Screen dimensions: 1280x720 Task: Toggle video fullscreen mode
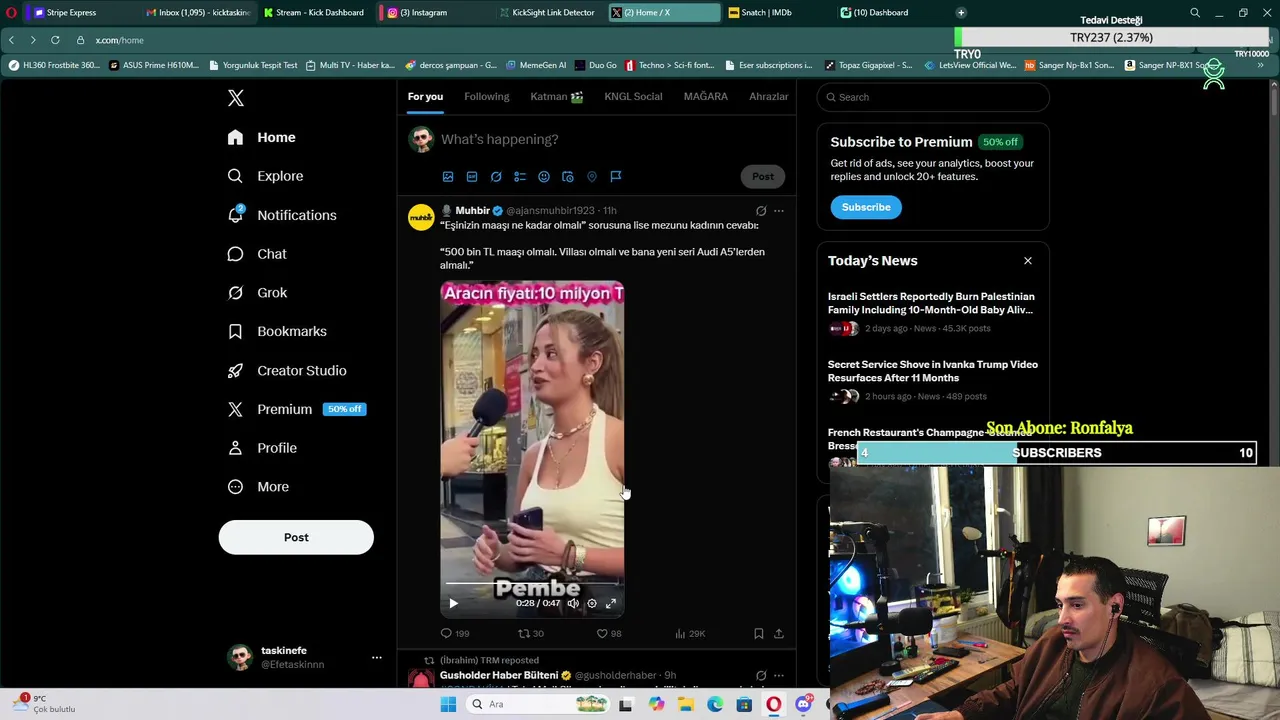611,603
